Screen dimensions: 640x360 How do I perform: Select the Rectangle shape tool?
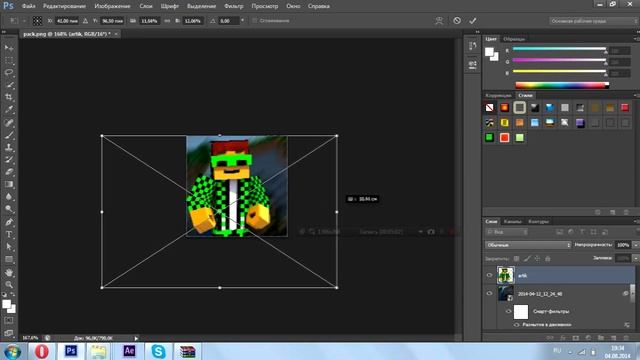[9, 260]
